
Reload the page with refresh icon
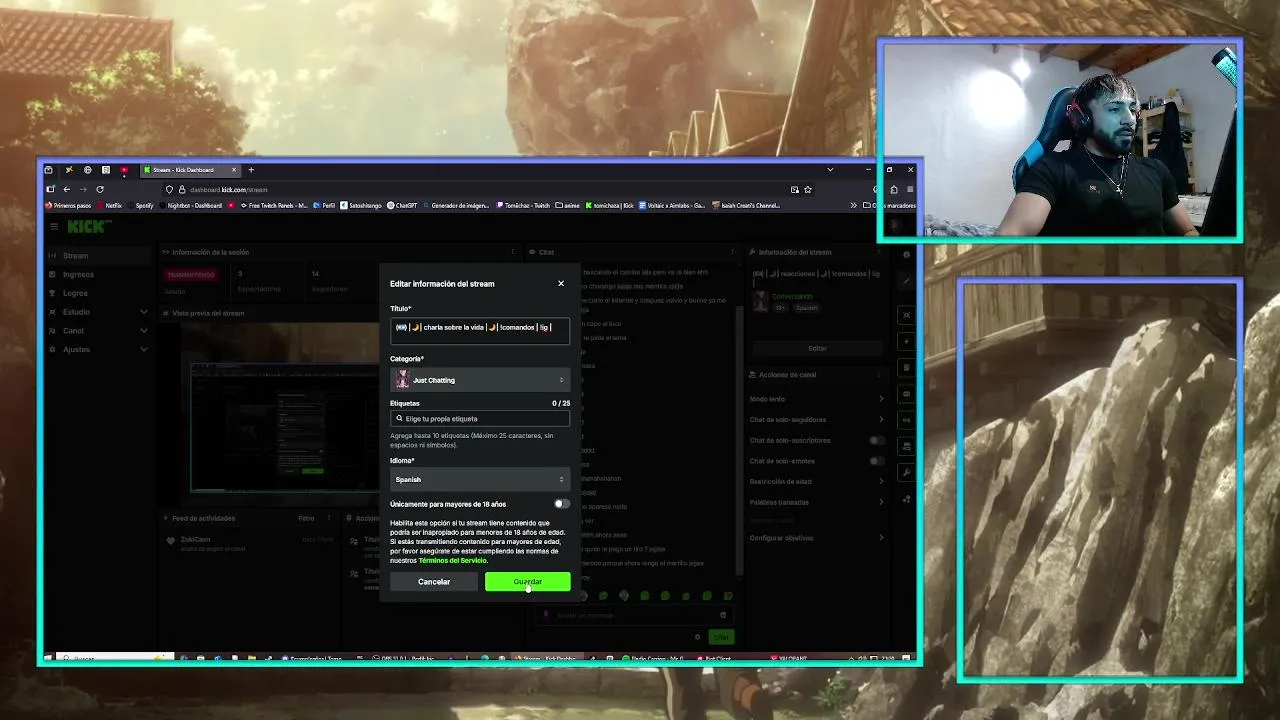[100, 189]
